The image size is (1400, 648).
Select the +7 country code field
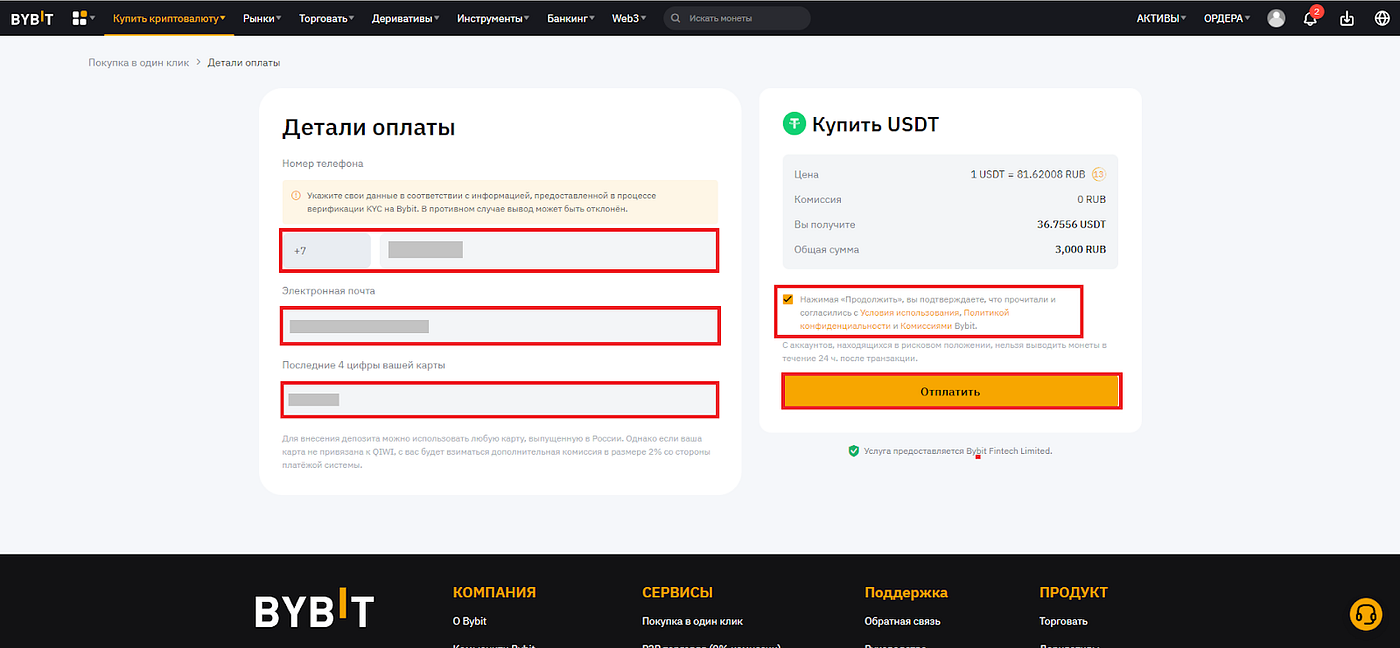[326, 250]
